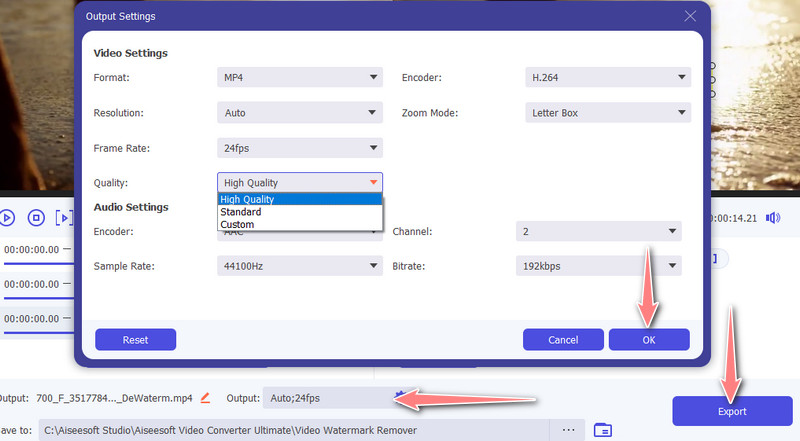Choose Custom in the Quality list
Screen dimensions: 800x441
238,225
